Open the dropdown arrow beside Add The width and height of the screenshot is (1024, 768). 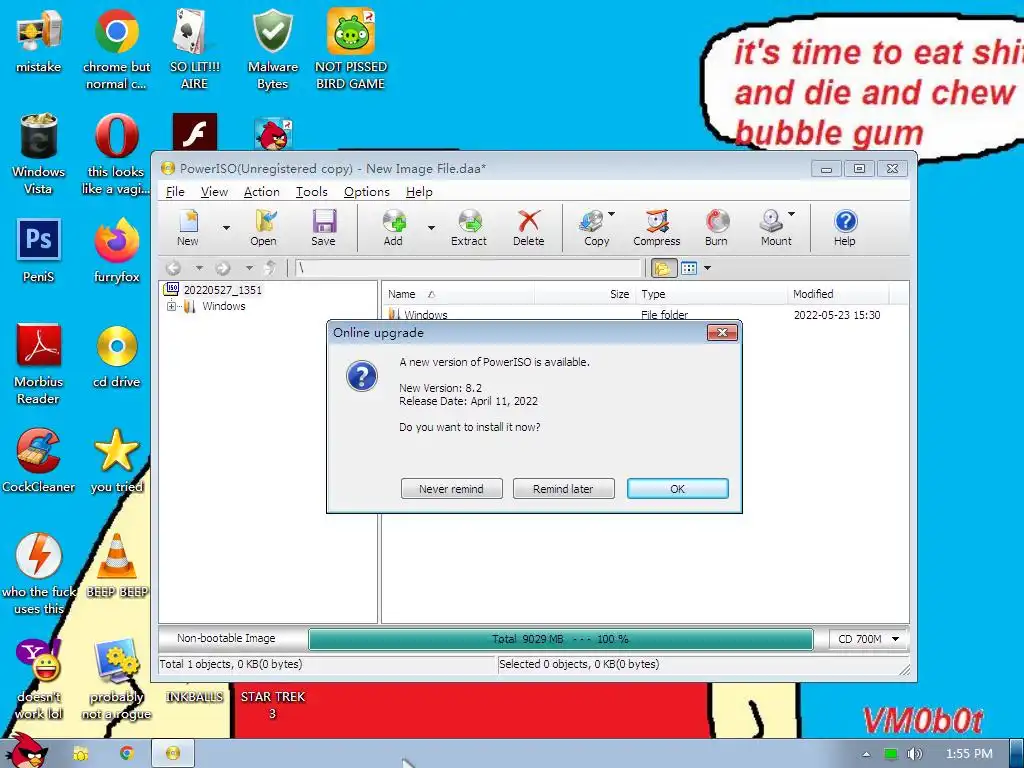(x=431, y=228)
